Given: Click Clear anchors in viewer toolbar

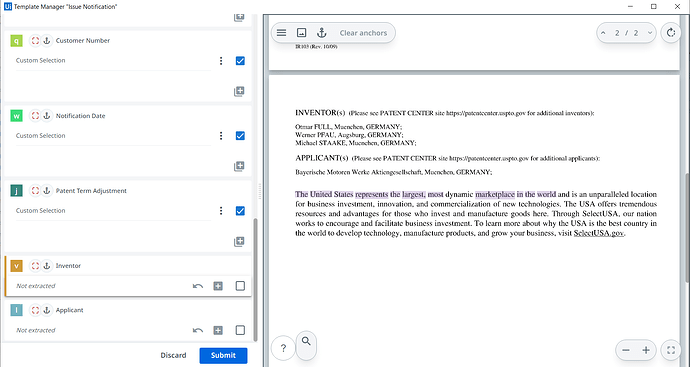Looking at the screenshot, I should (x=363, y=33).
